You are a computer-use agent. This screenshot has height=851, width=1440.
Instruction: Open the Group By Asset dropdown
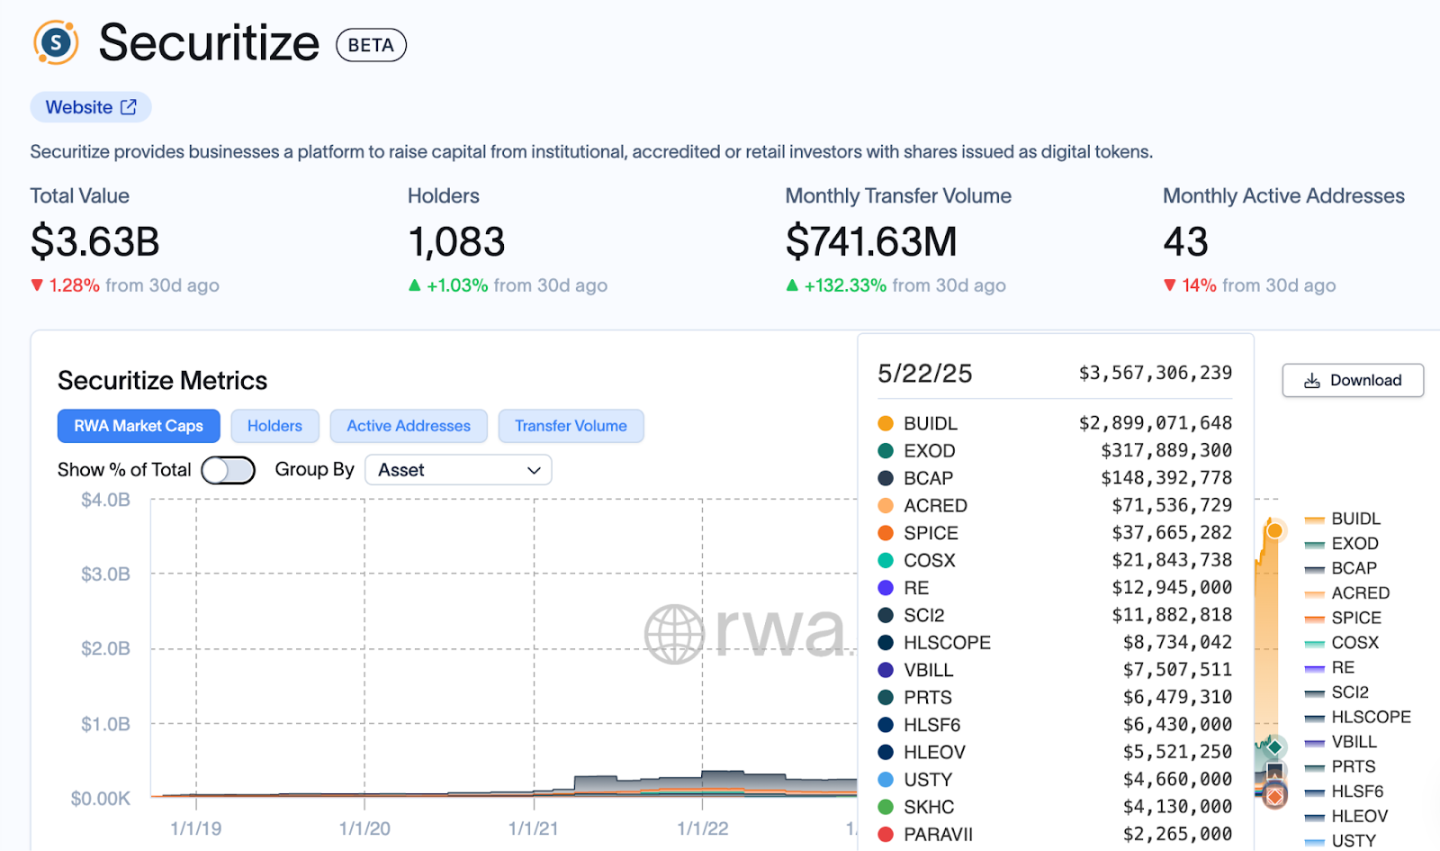(x=458, y=470)
